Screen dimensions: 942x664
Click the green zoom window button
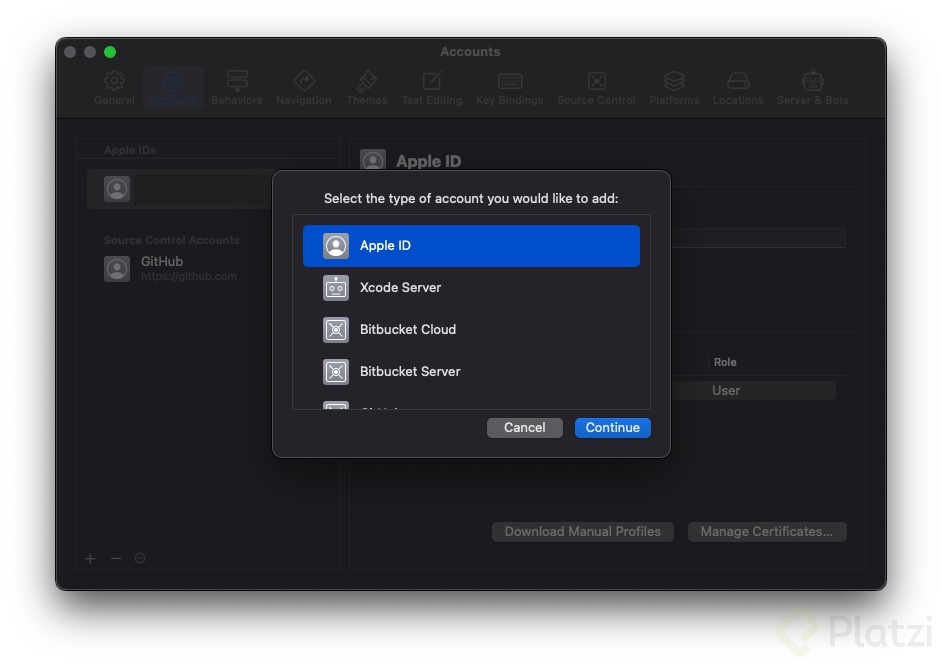[x=110, y=52]
